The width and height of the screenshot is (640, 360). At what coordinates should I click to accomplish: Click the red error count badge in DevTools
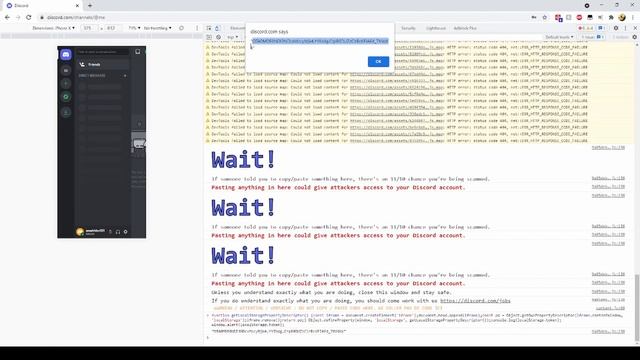click(585, 28)
